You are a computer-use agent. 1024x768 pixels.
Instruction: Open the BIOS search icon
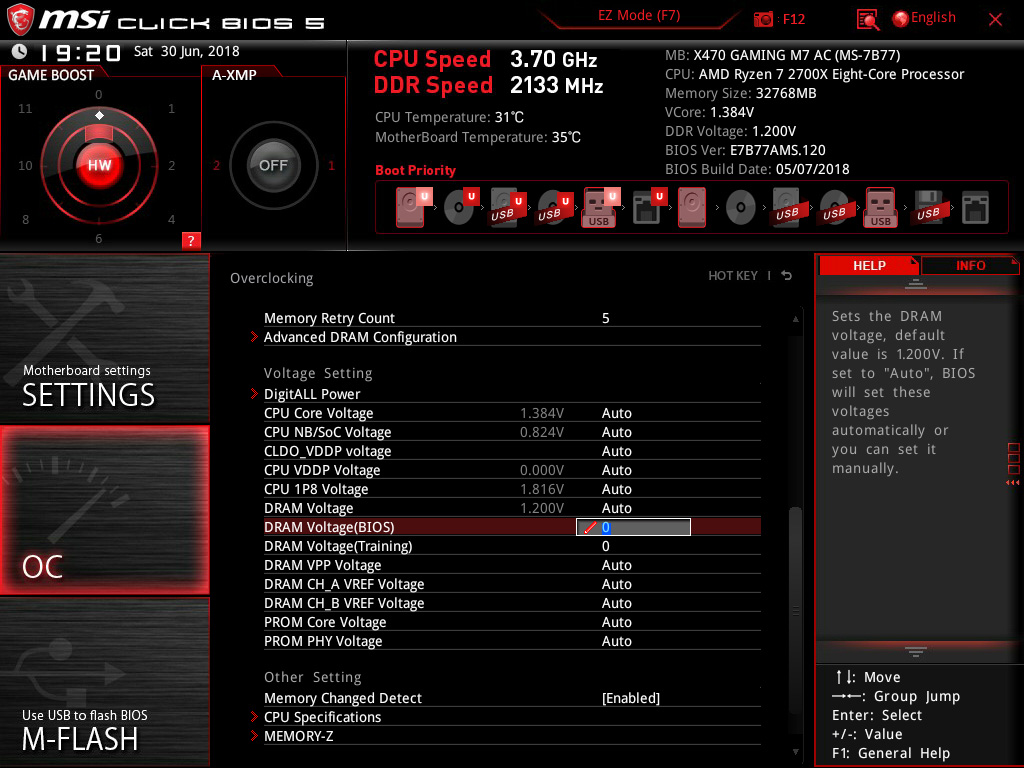(x=867, y=20)
